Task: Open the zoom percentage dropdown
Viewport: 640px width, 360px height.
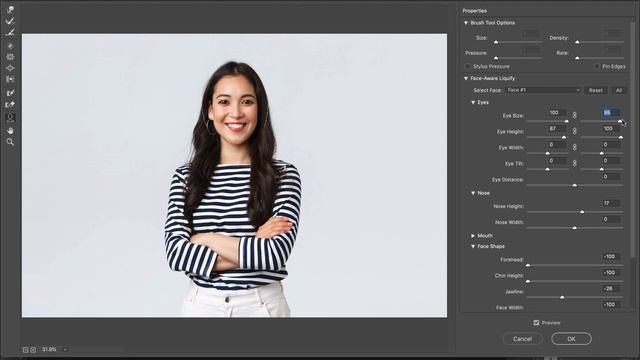Action: click(65, 350)
